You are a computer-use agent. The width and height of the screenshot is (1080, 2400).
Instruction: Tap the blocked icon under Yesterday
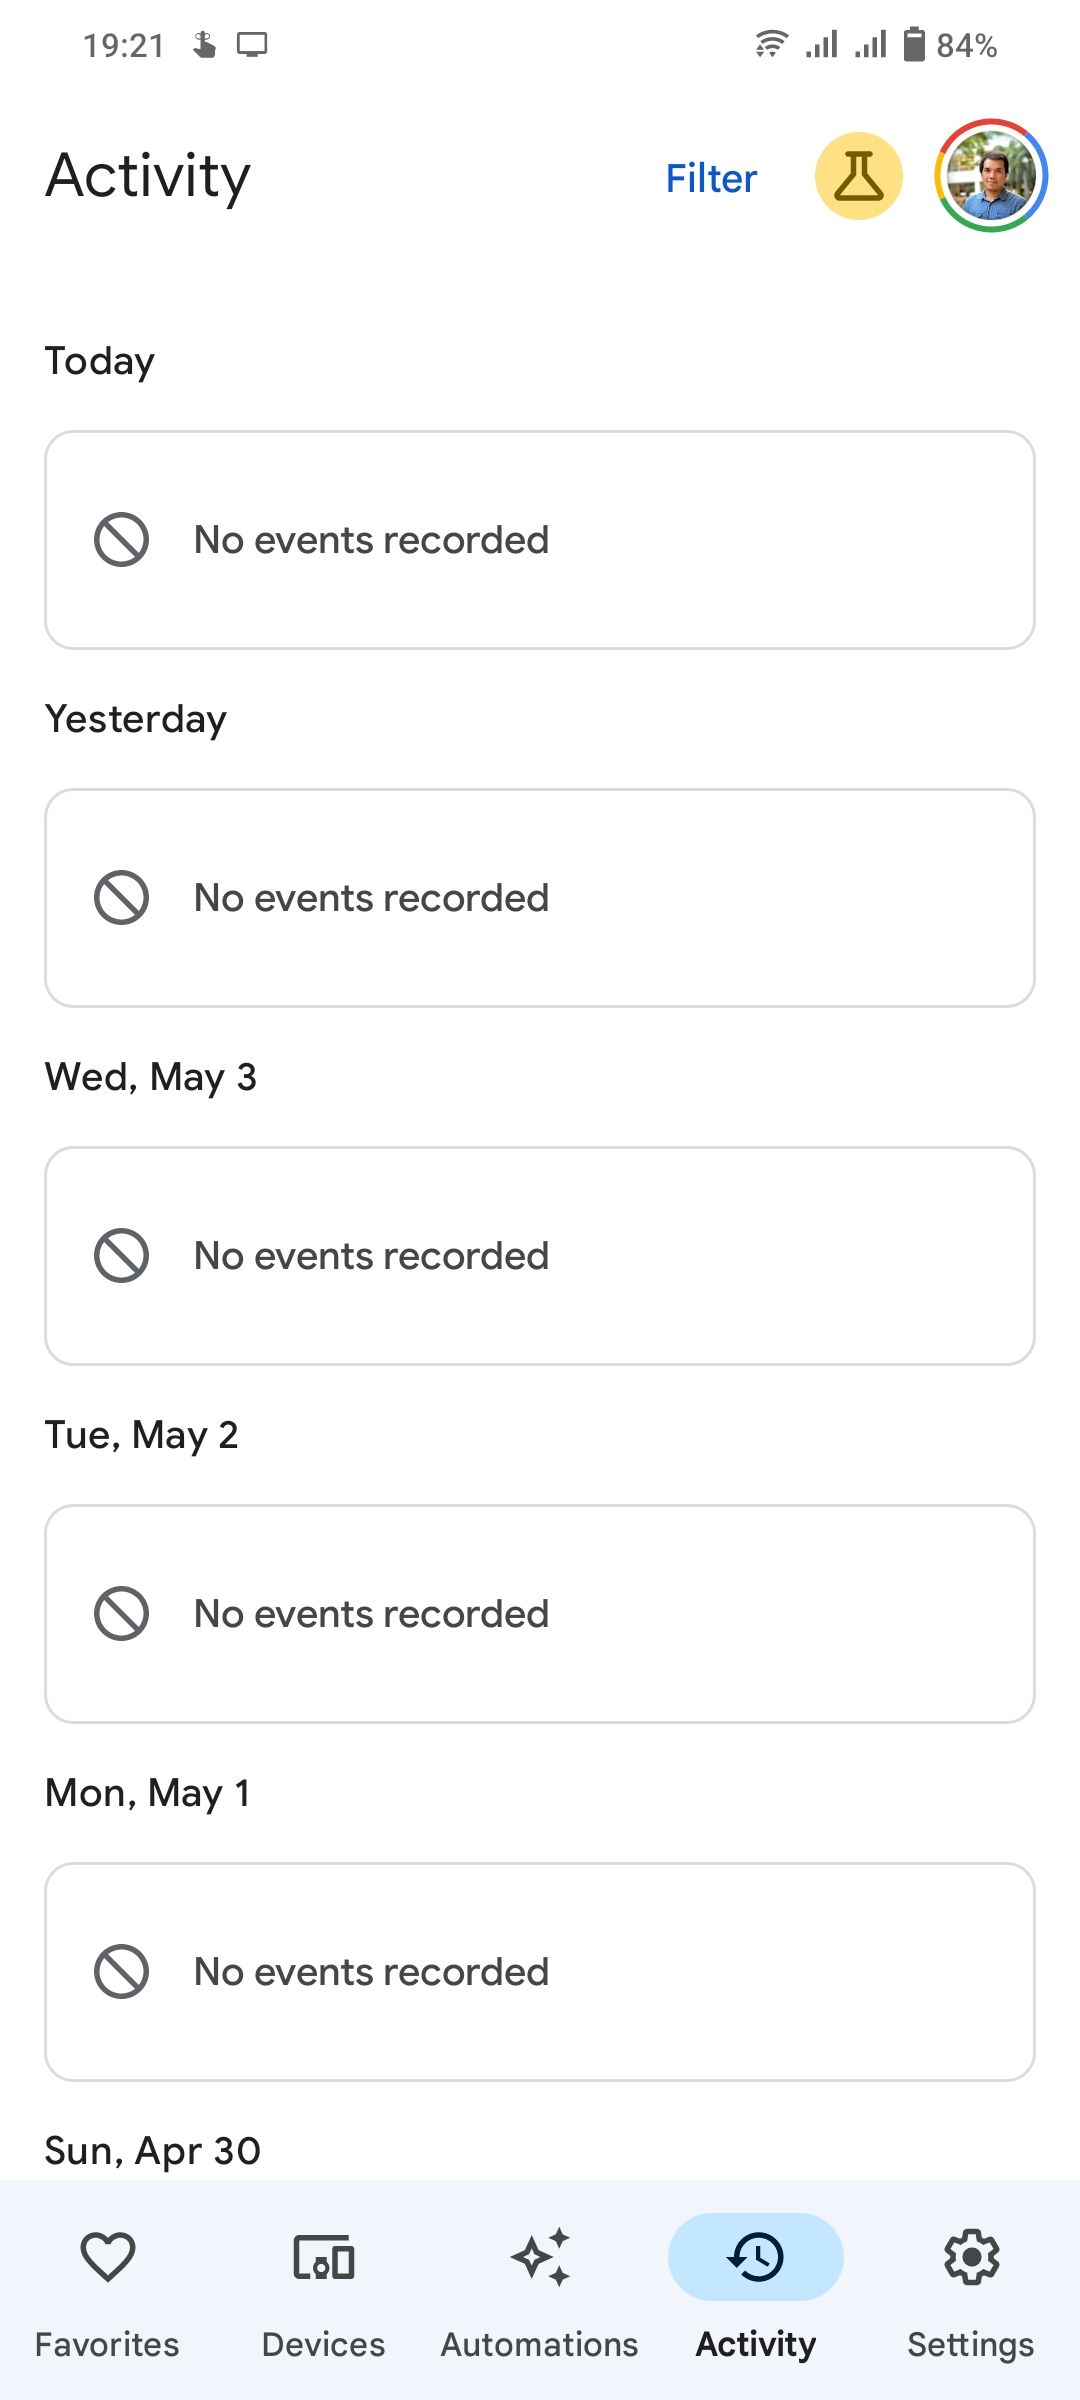[x=122, y=898]
